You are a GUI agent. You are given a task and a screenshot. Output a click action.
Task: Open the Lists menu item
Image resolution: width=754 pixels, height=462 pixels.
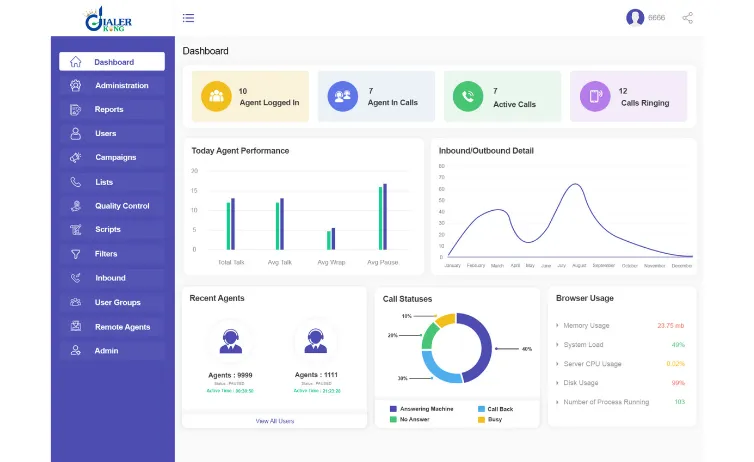point(112,182)
